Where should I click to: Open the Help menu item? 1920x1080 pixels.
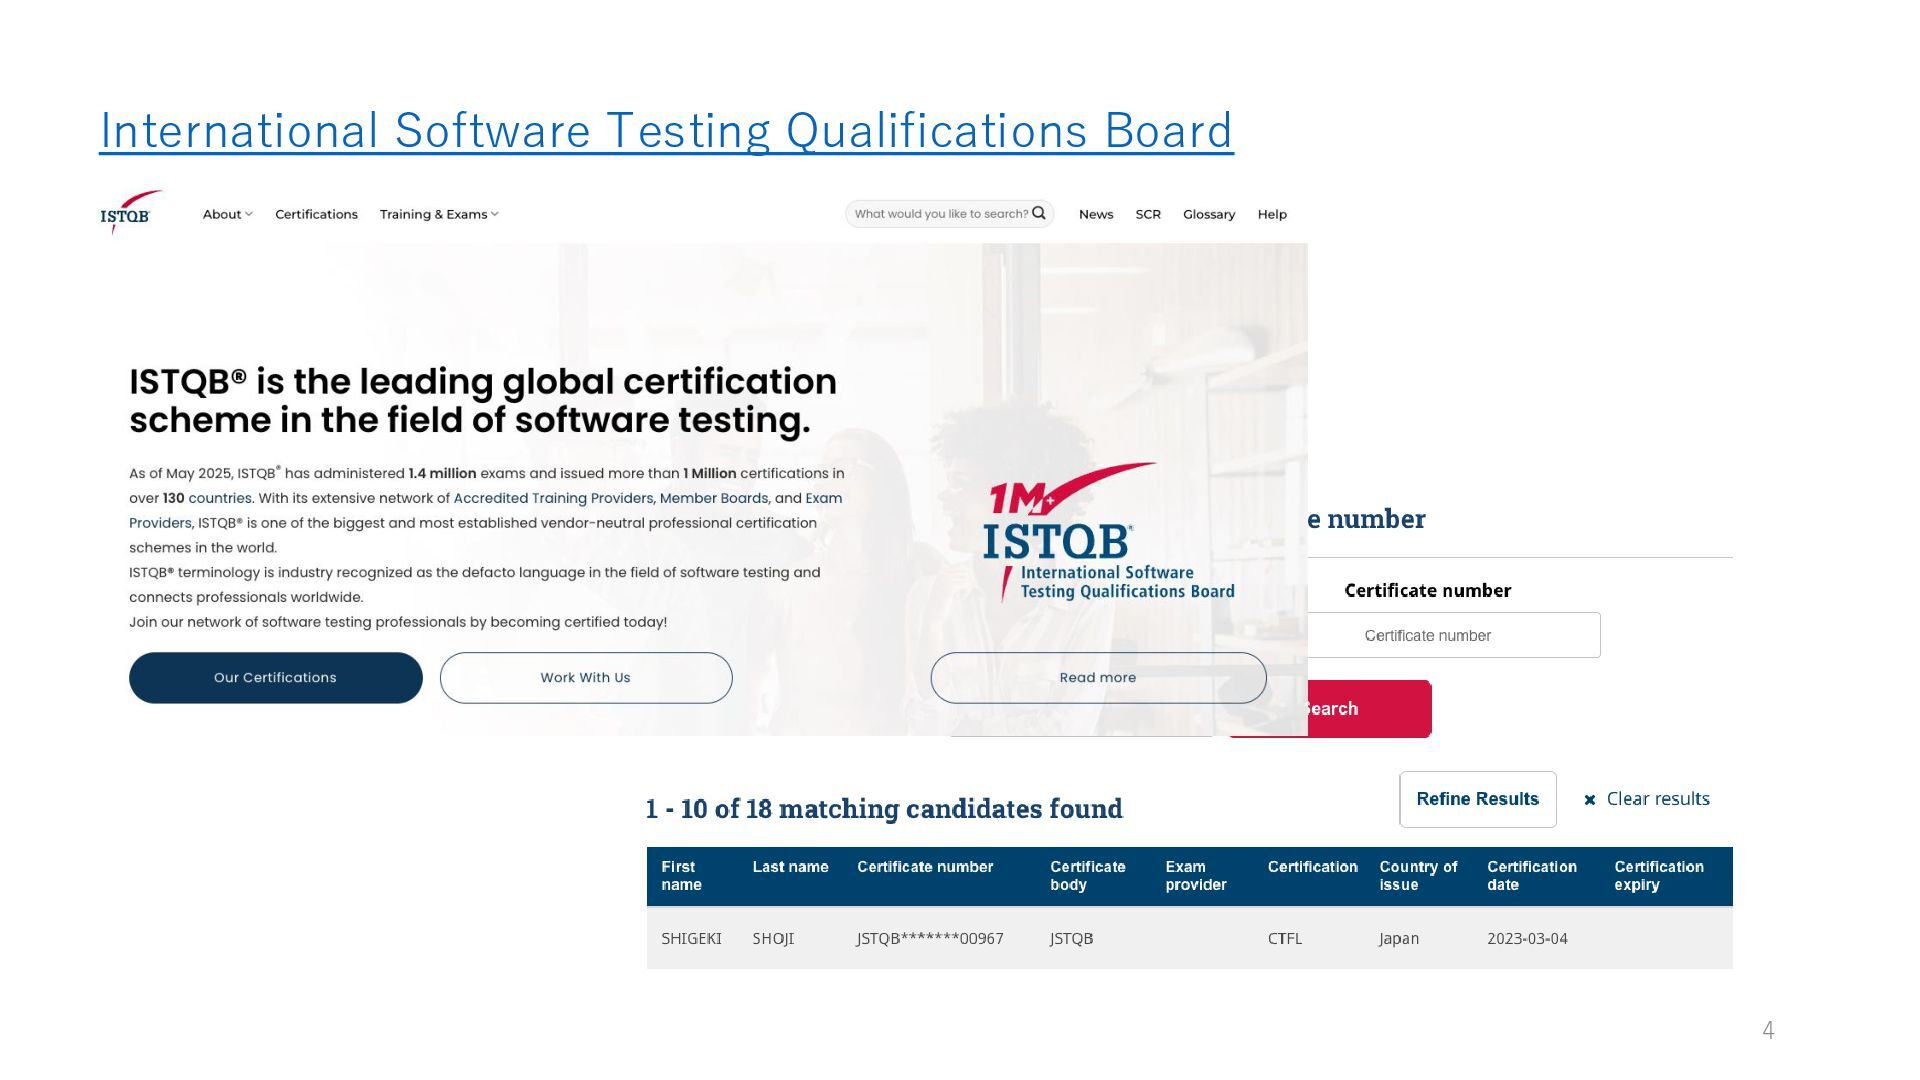pyautogui.click(x=1272, y=214)
